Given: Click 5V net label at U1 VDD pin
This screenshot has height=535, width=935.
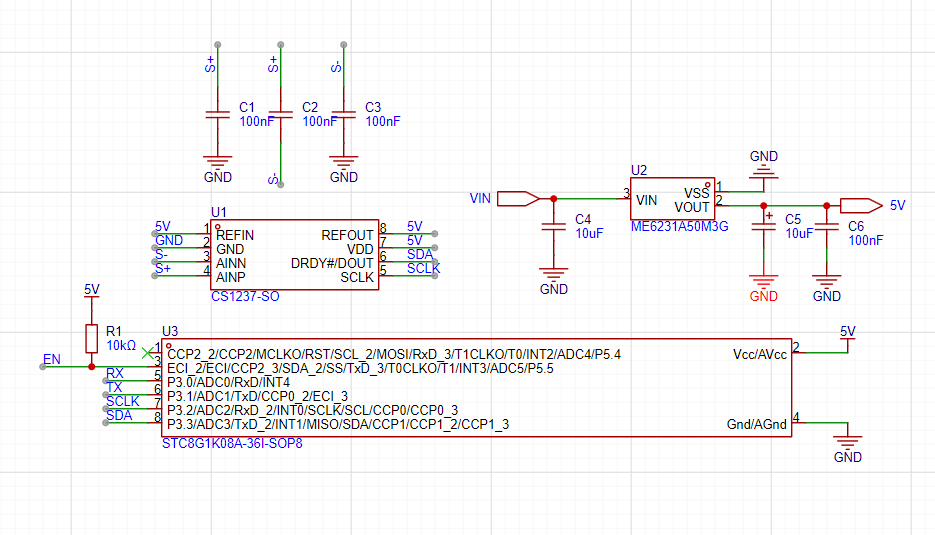Looking at the screenshot, I should point(414,240).
